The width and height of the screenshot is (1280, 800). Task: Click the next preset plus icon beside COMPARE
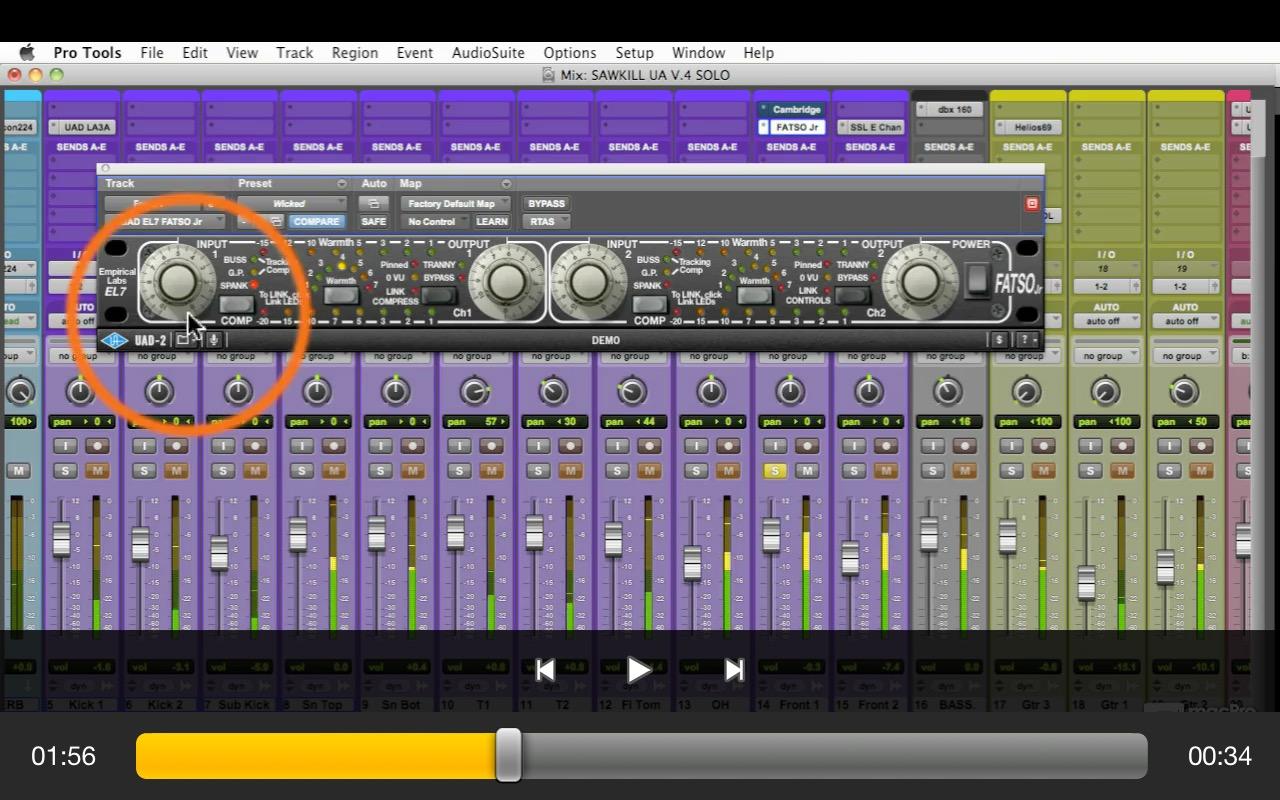[x=274, y=222]
